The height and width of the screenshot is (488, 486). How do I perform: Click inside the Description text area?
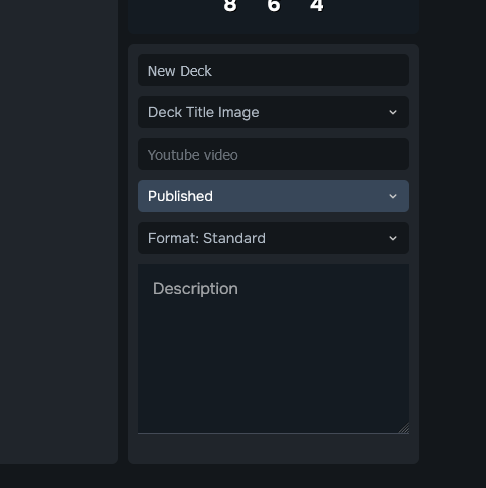coord(273,349)
